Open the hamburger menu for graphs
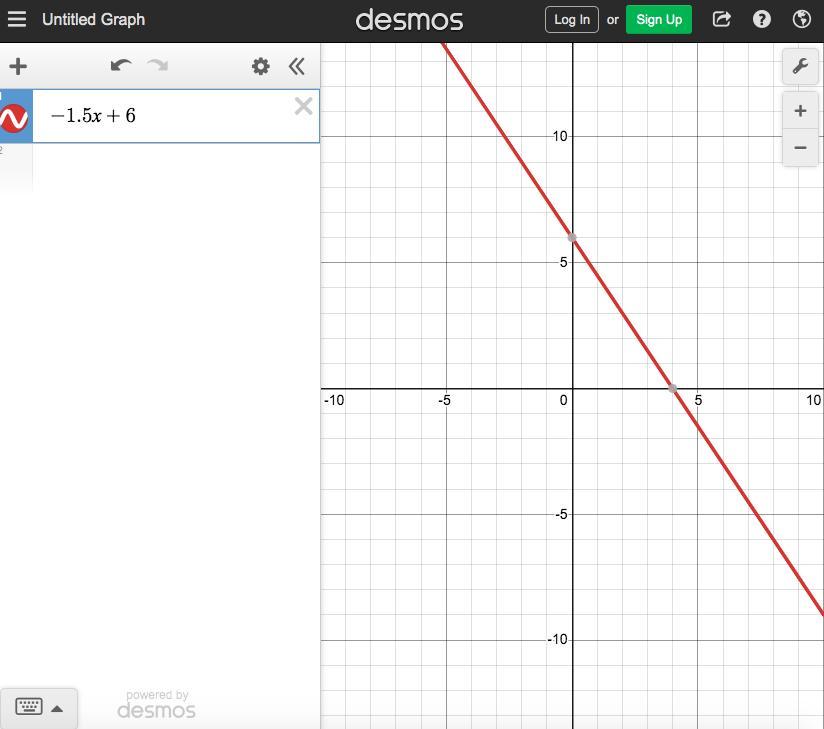The width and height of the screenshot is (824, 729). click(17, 19)
